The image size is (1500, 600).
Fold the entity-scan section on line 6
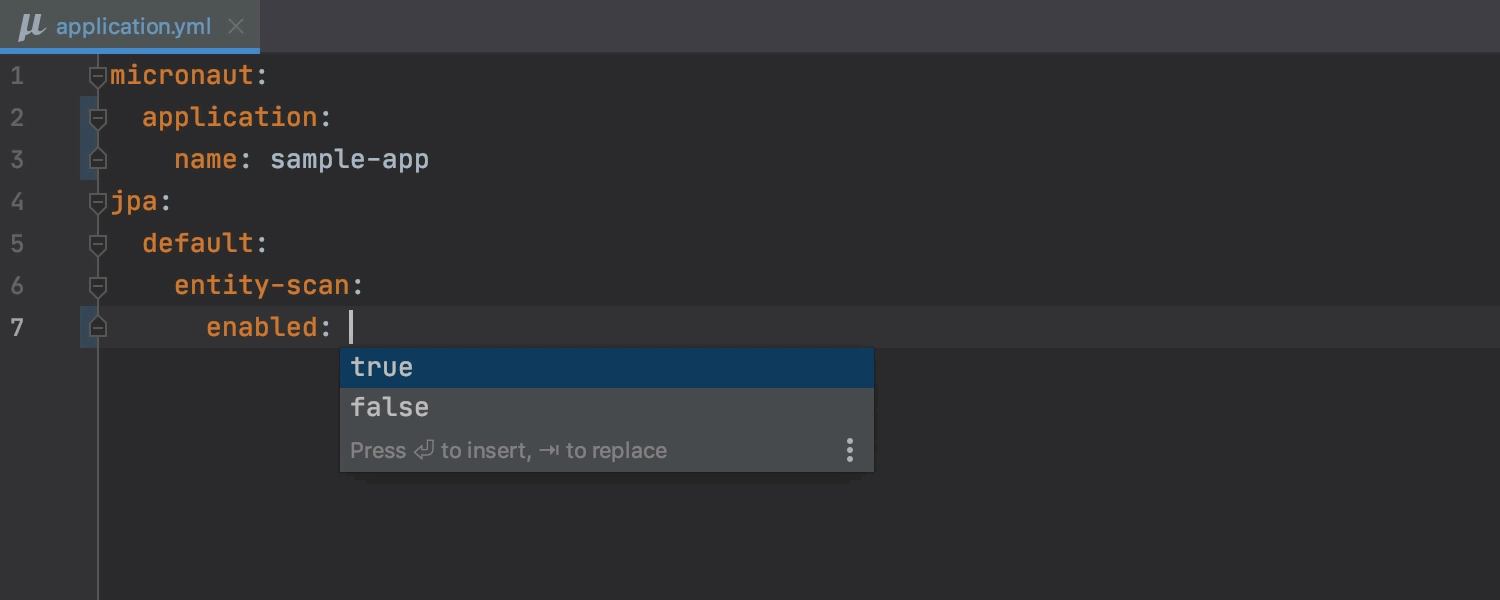(x=97, y=287)
